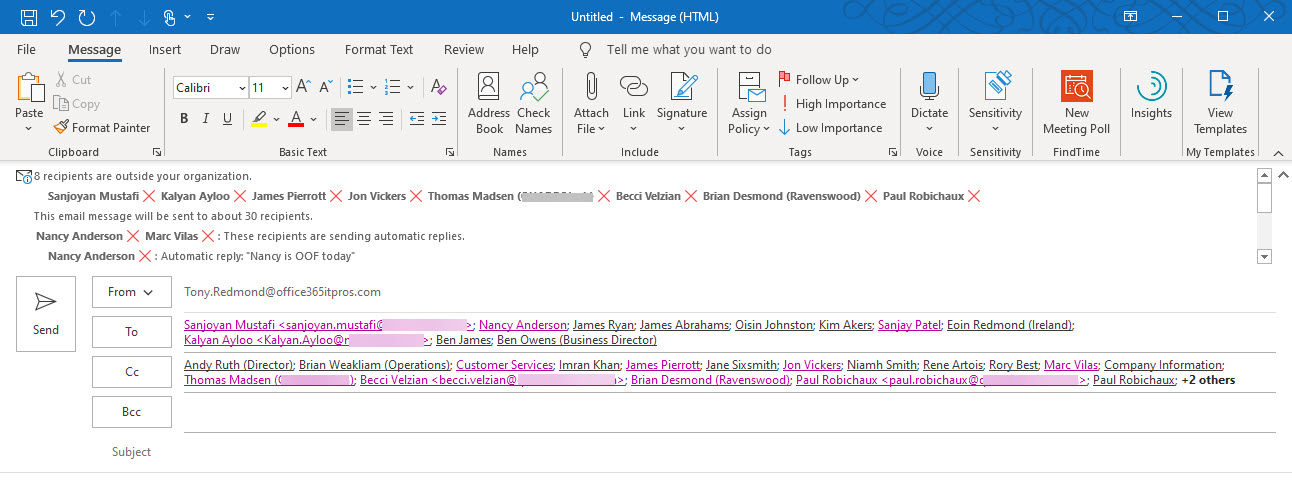The height and width of the screenshot is (497, 1292).
Task: Switch to the Draw tab
Action: (x=225, y=49)
